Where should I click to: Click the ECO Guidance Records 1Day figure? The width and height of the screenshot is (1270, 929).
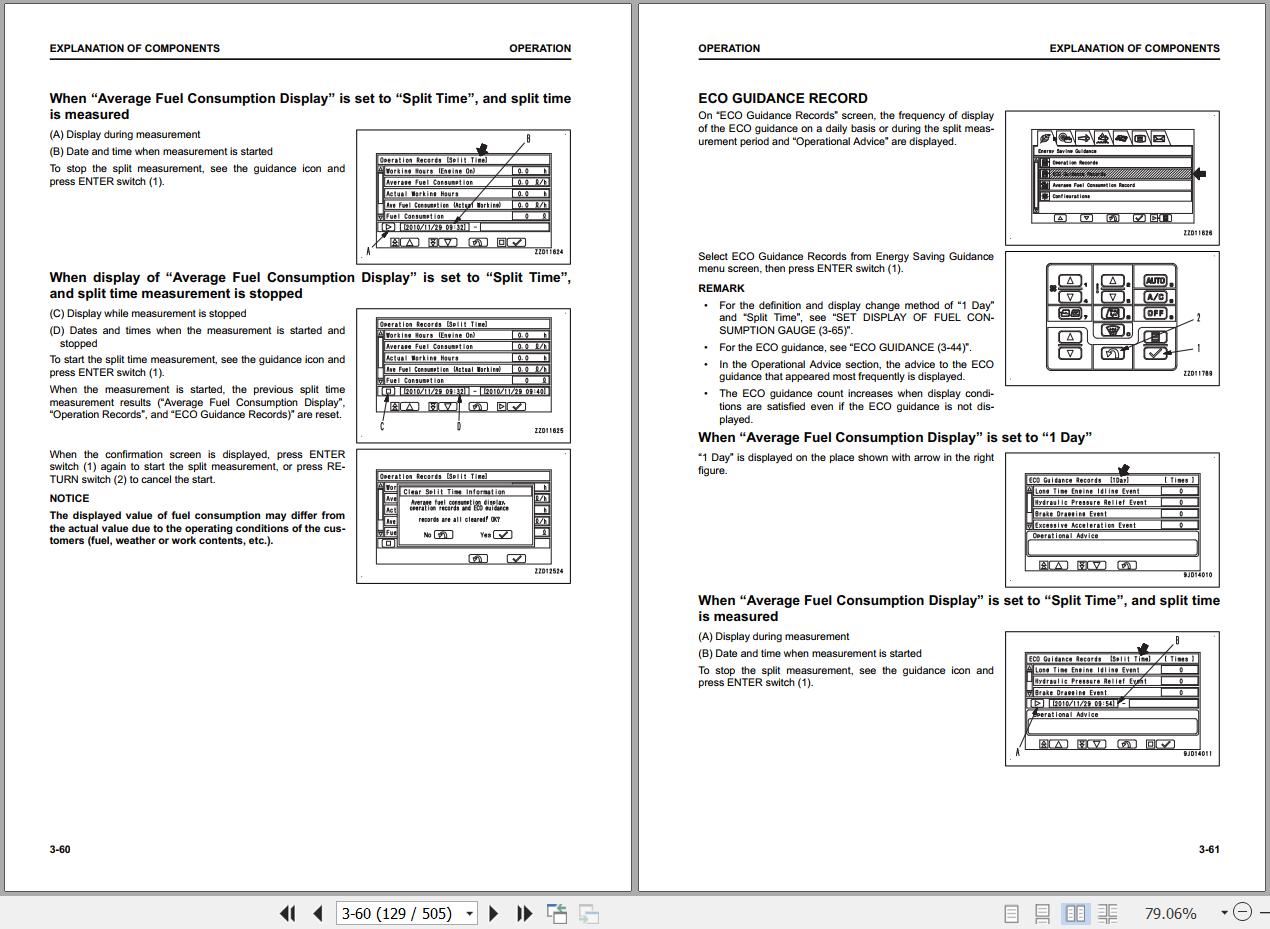coord(1112,519)
